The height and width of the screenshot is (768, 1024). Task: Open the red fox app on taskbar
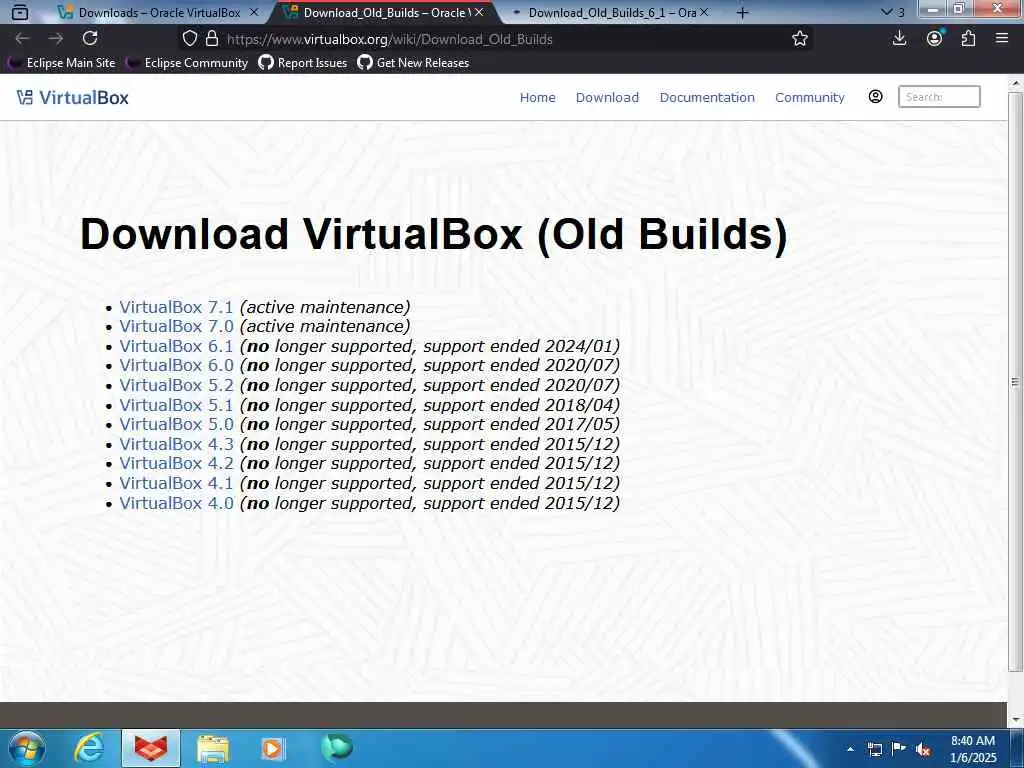pos(151,748)
